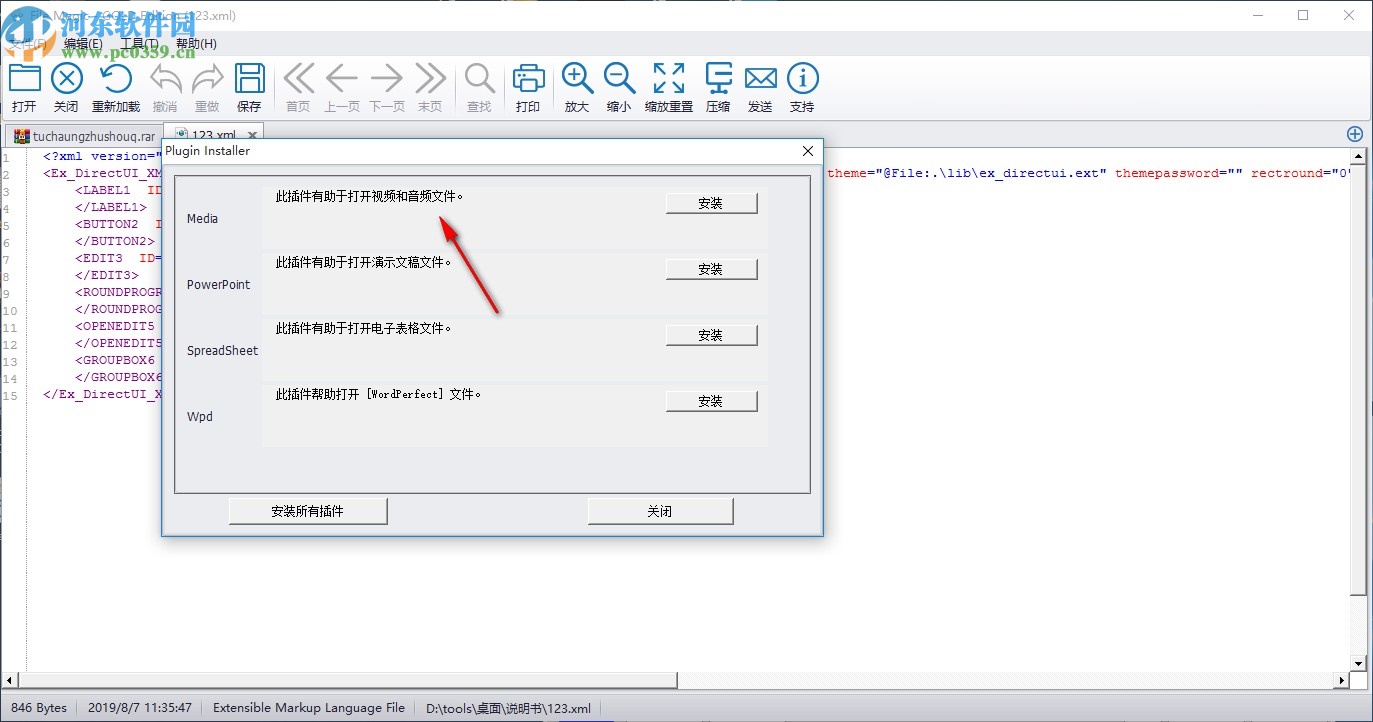Click the 关闭 (Close file) toolbar icon
Image resolution: width=1373 pixels, height=722 pixels.
tap(66, 79)
